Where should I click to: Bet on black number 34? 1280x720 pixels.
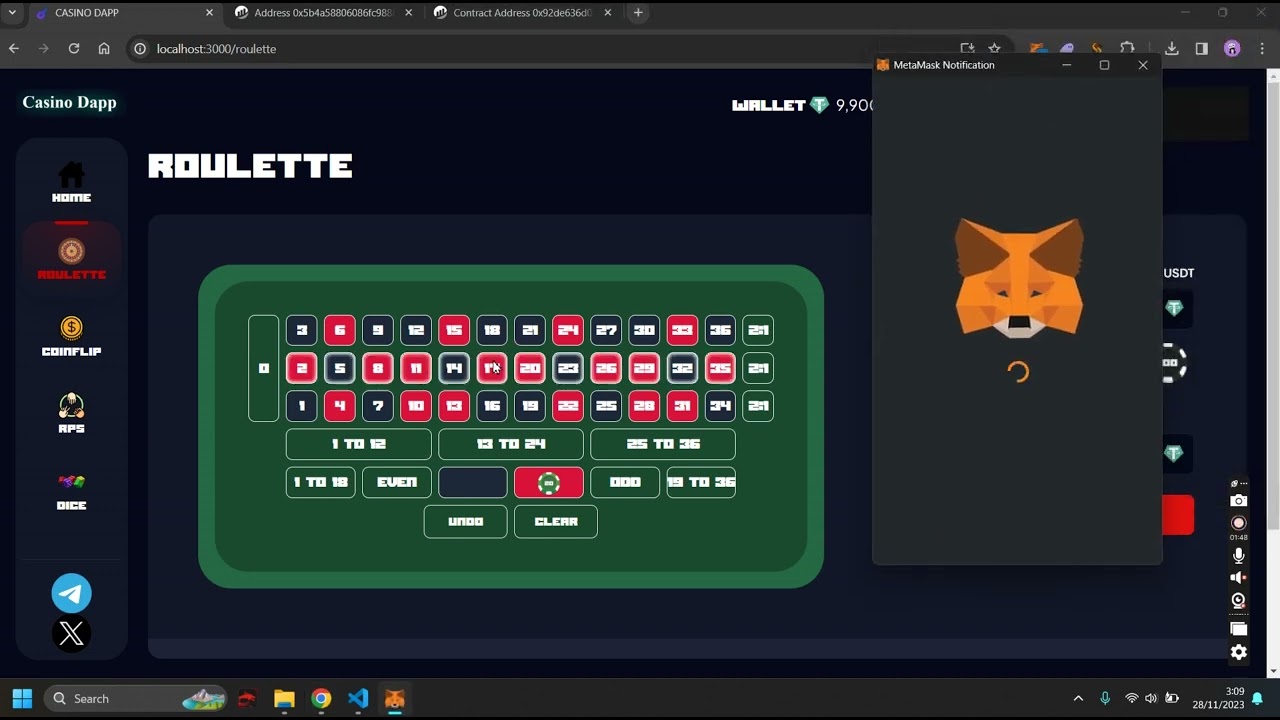pyautogui.click(x=720, y=406)
